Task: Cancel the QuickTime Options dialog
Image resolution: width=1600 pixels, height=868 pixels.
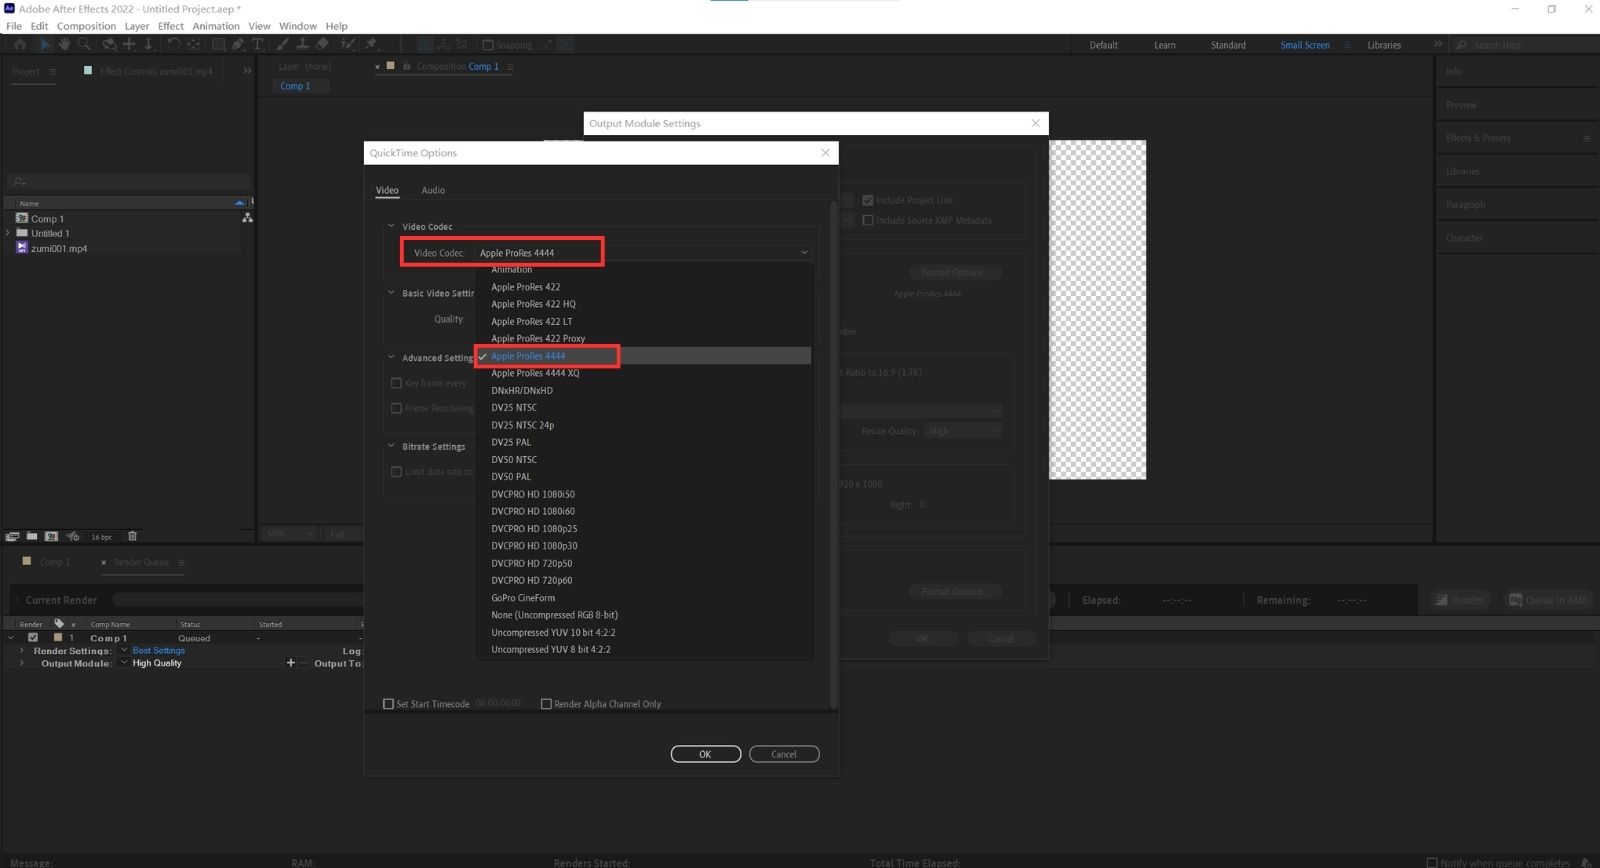Action: [784, 754]
